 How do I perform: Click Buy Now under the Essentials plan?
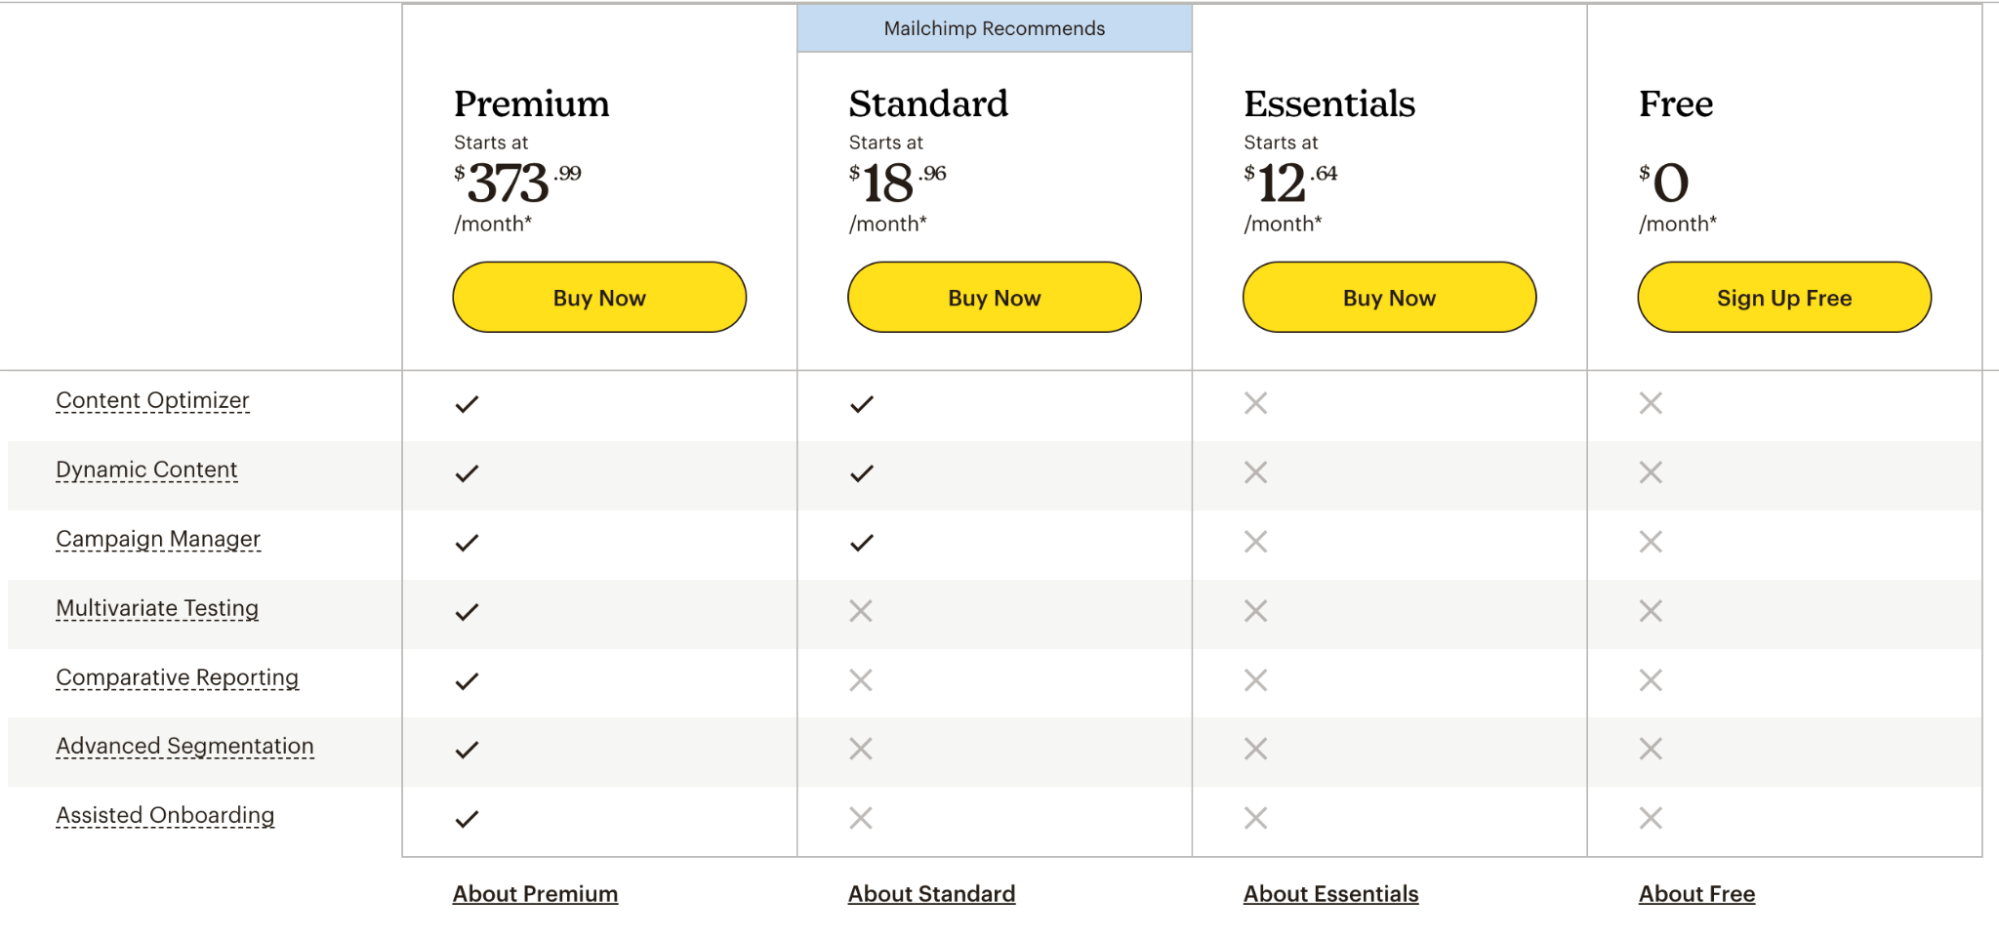click(x=1388, y=297)
